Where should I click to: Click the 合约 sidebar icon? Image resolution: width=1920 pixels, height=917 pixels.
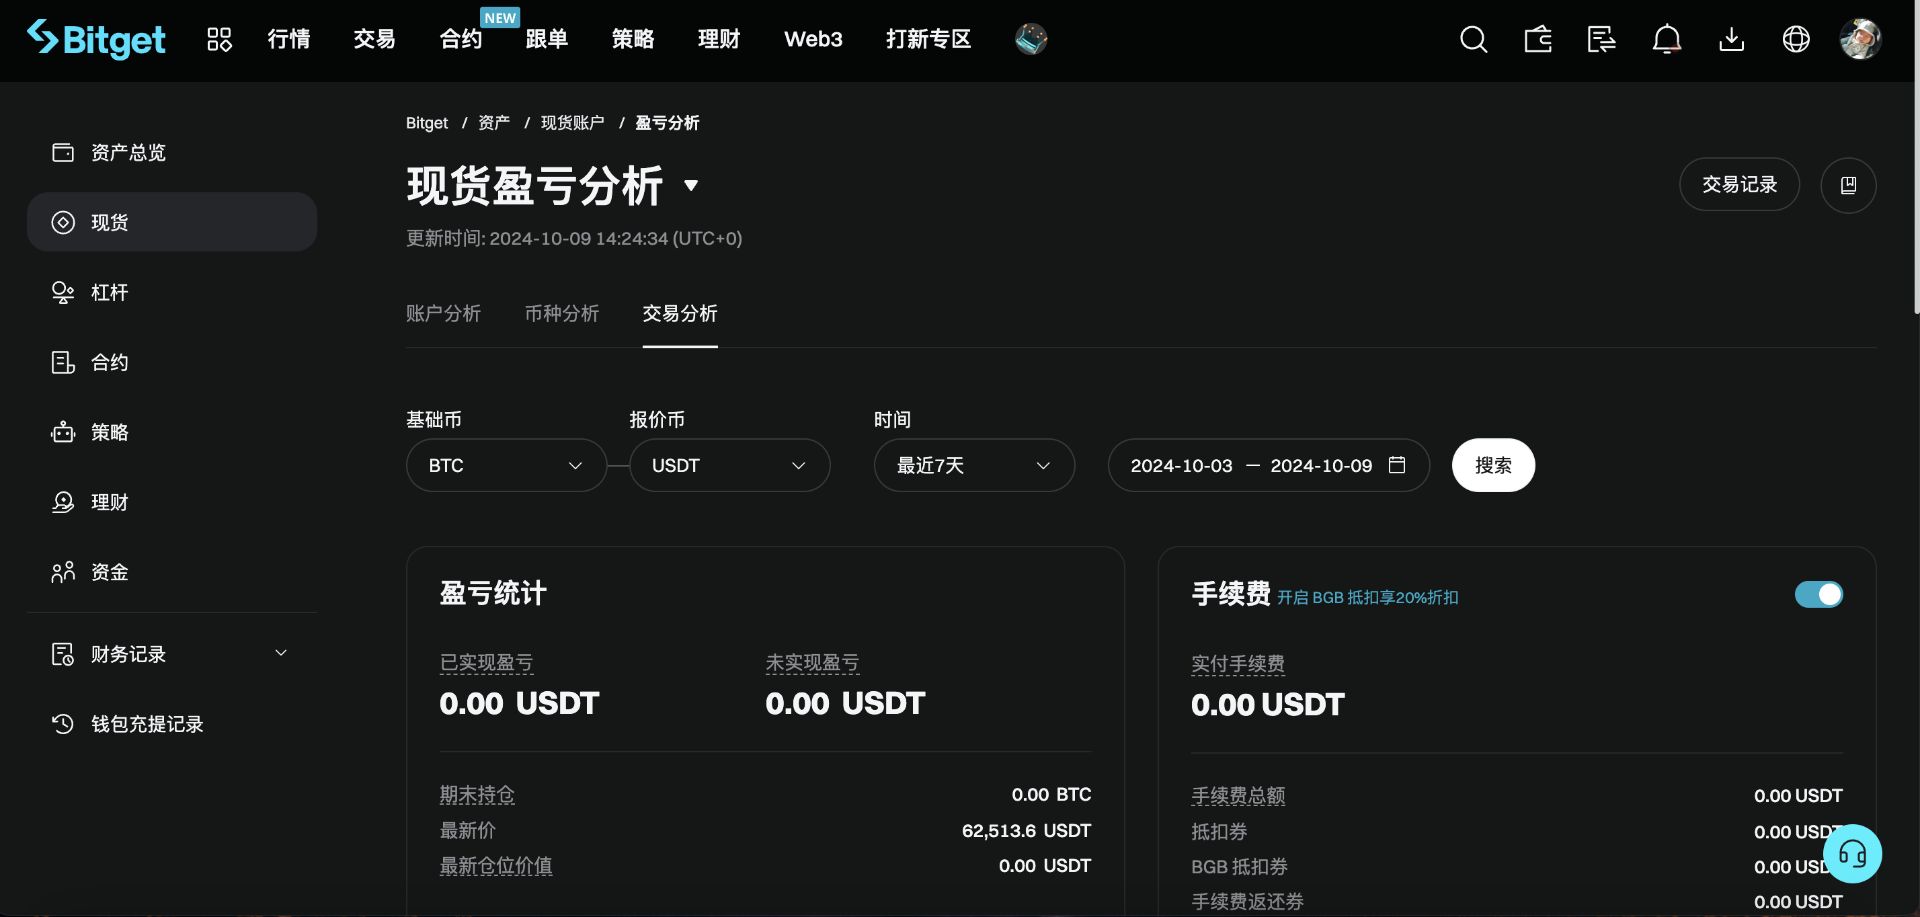pyautogui.click(x=63, y=362)
